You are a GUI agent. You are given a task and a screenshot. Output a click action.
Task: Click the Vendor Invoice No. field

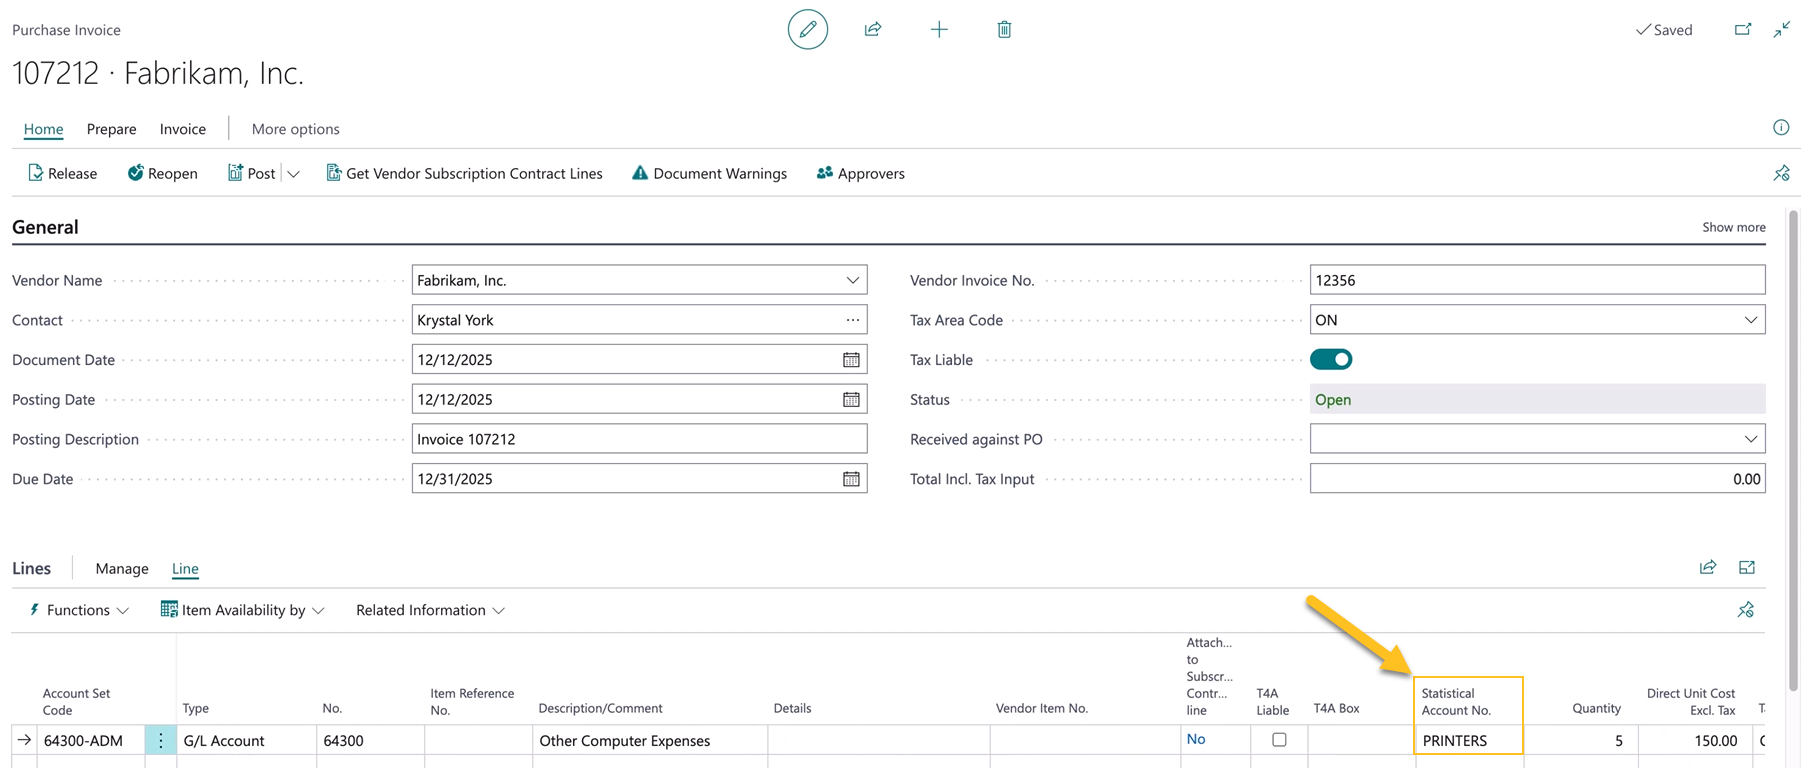(x=1537, y=280)
